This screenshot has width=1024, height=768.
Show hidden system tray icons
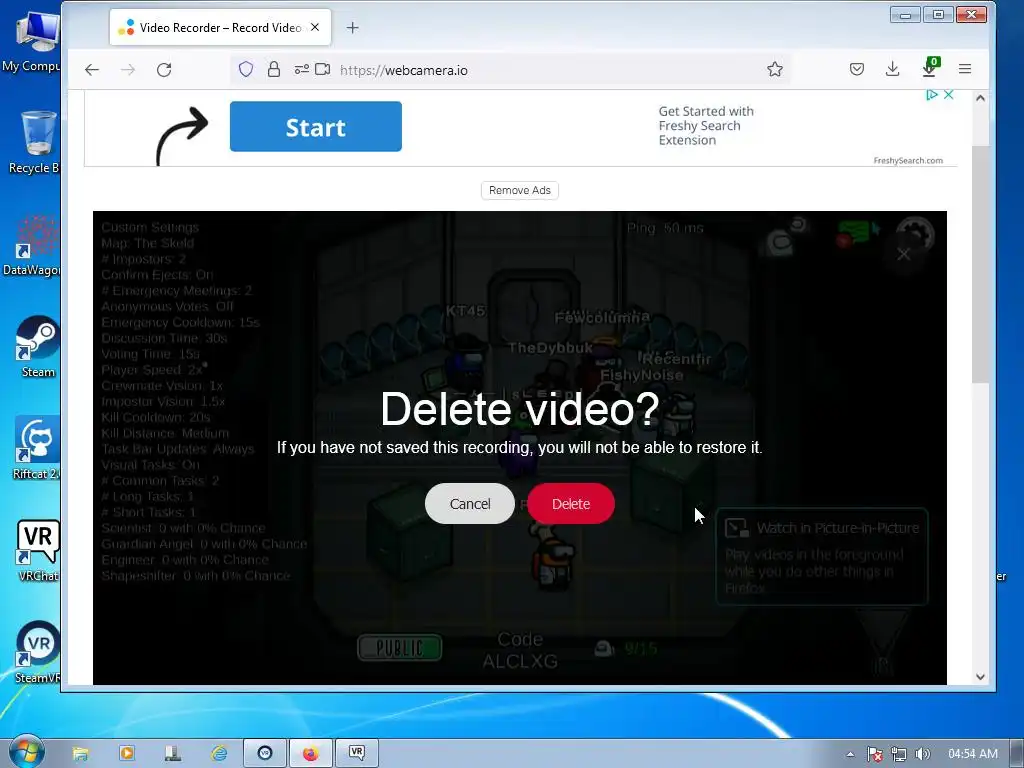coord(850,754)
